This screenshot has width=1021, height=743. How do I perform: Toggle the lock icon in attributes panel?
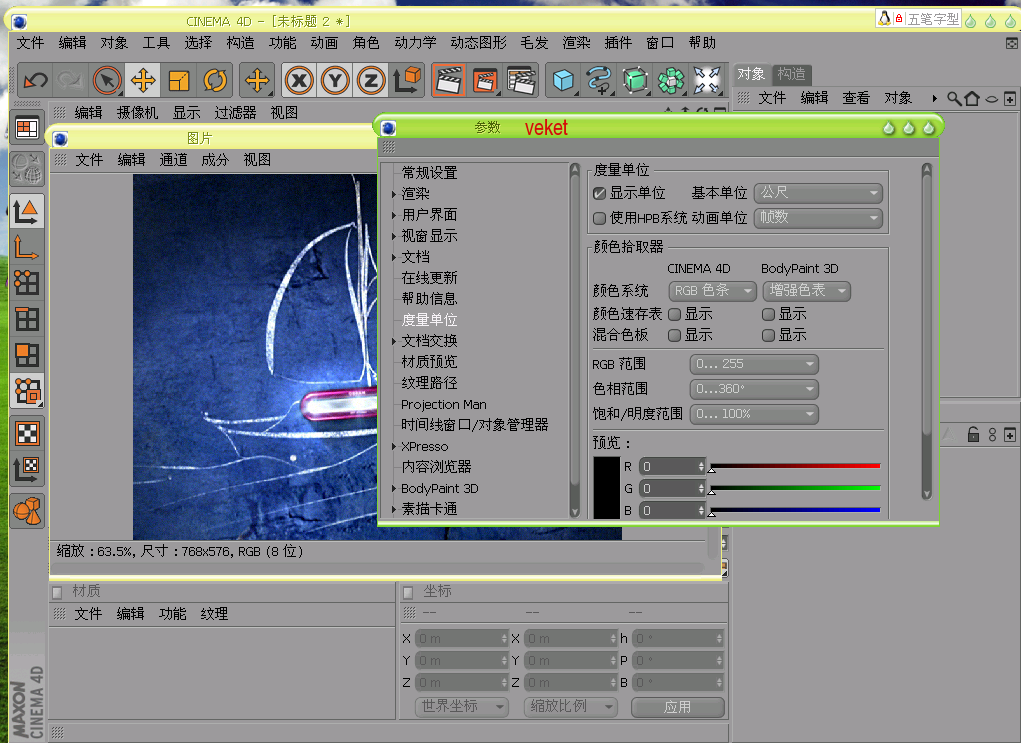973,434
